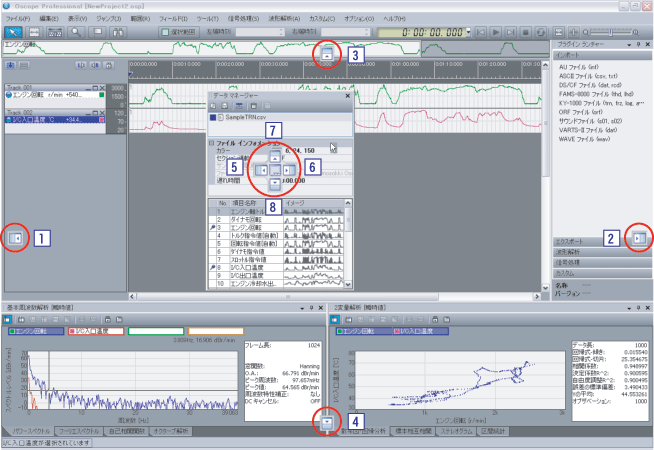The image size is (654, 450).
Task: Click the zoom slider handle in the top toolbar
Action: tap(610, 32)
